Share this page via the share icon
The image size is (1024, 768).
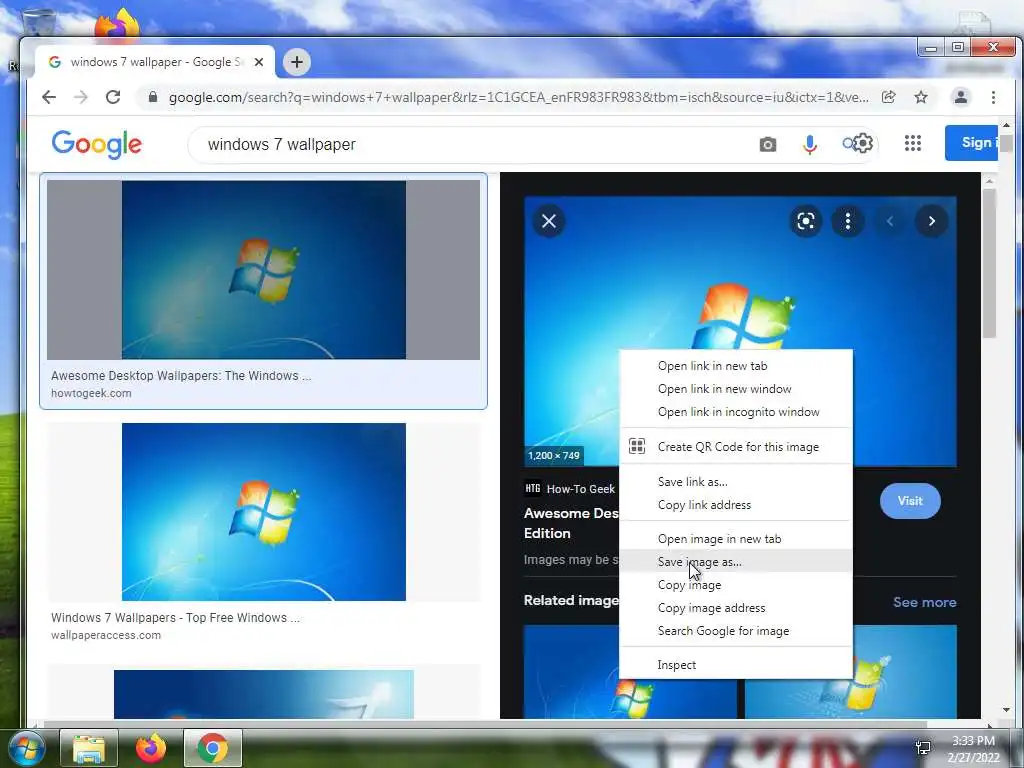pos(888,97)
